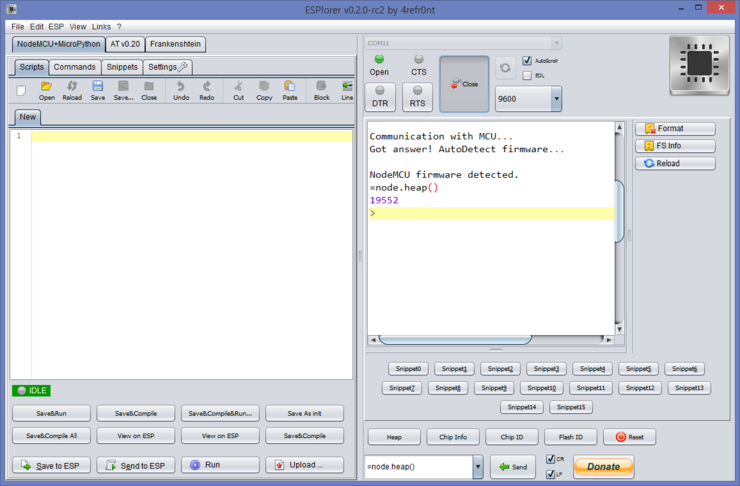Open the baud rate 9600 dropdown
Viewport: 740px width, 486px height.
556,99
